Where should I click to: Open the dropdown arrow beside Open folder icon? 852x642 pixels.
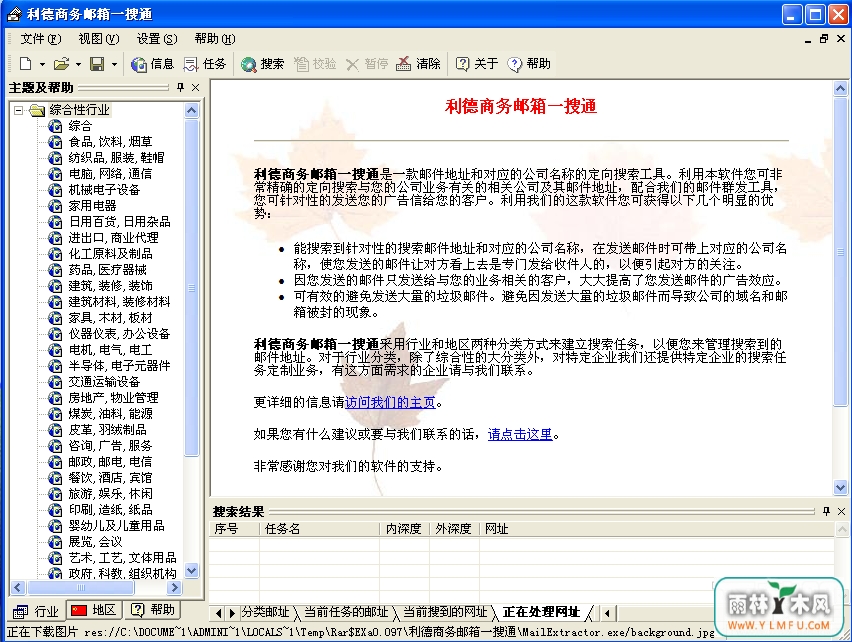point(78,65)
